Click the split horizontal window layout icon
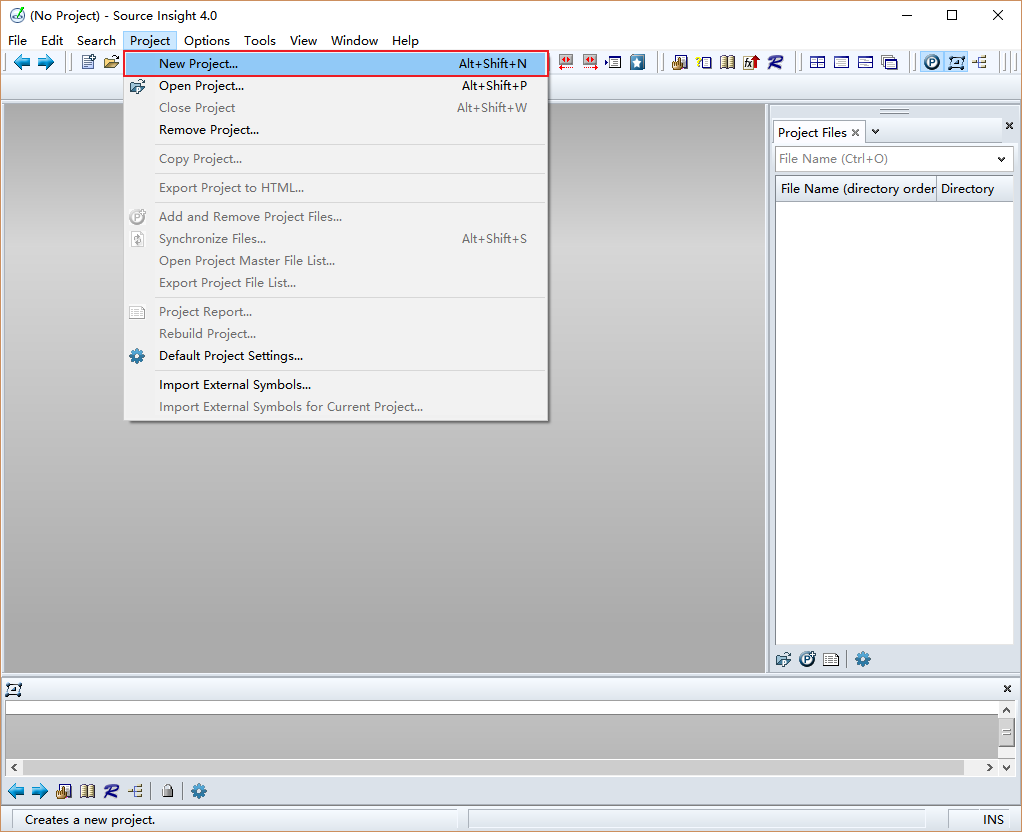Image resolution: width=1022 pixels, height=832 pixels. [x=866, y=63]
